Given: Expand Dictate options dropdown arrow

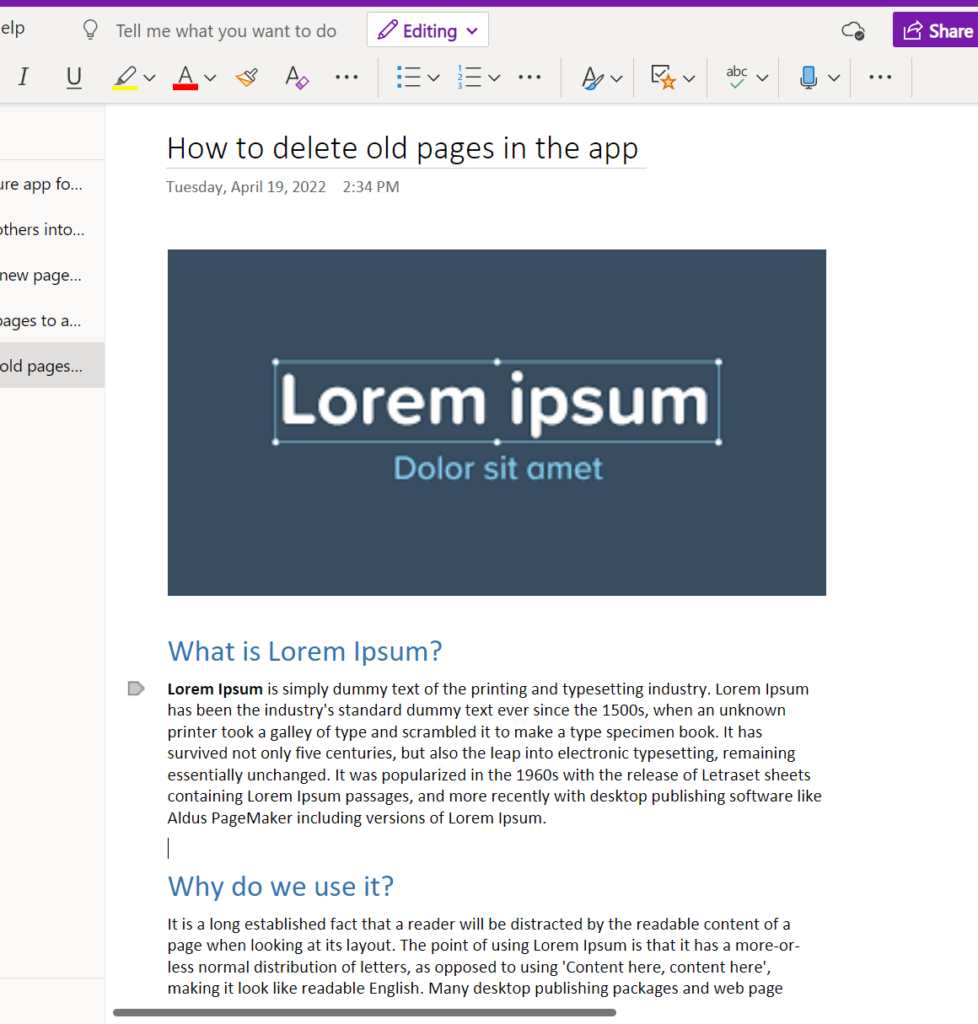Looking at the screenshot, I should (x=834, y=78).
